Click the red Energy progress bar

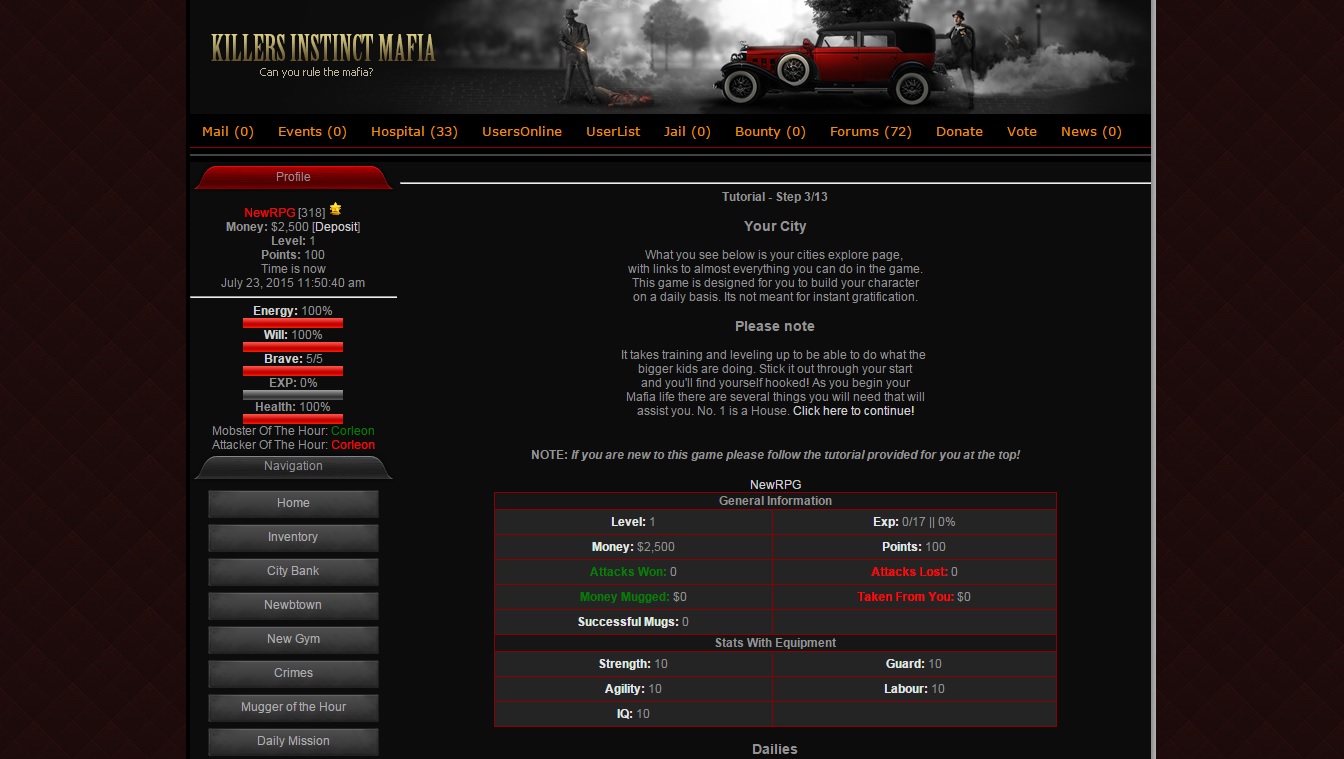pyautogui.click(x=293, y=323)
